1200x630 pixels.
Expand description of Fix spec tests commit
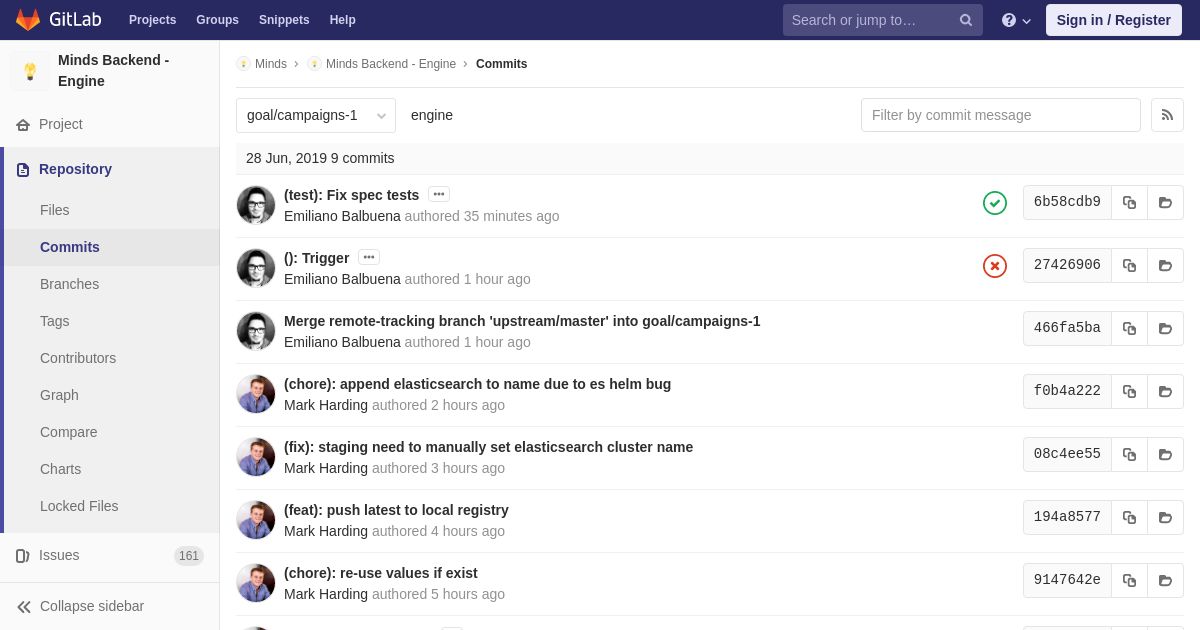pos(439,194)
